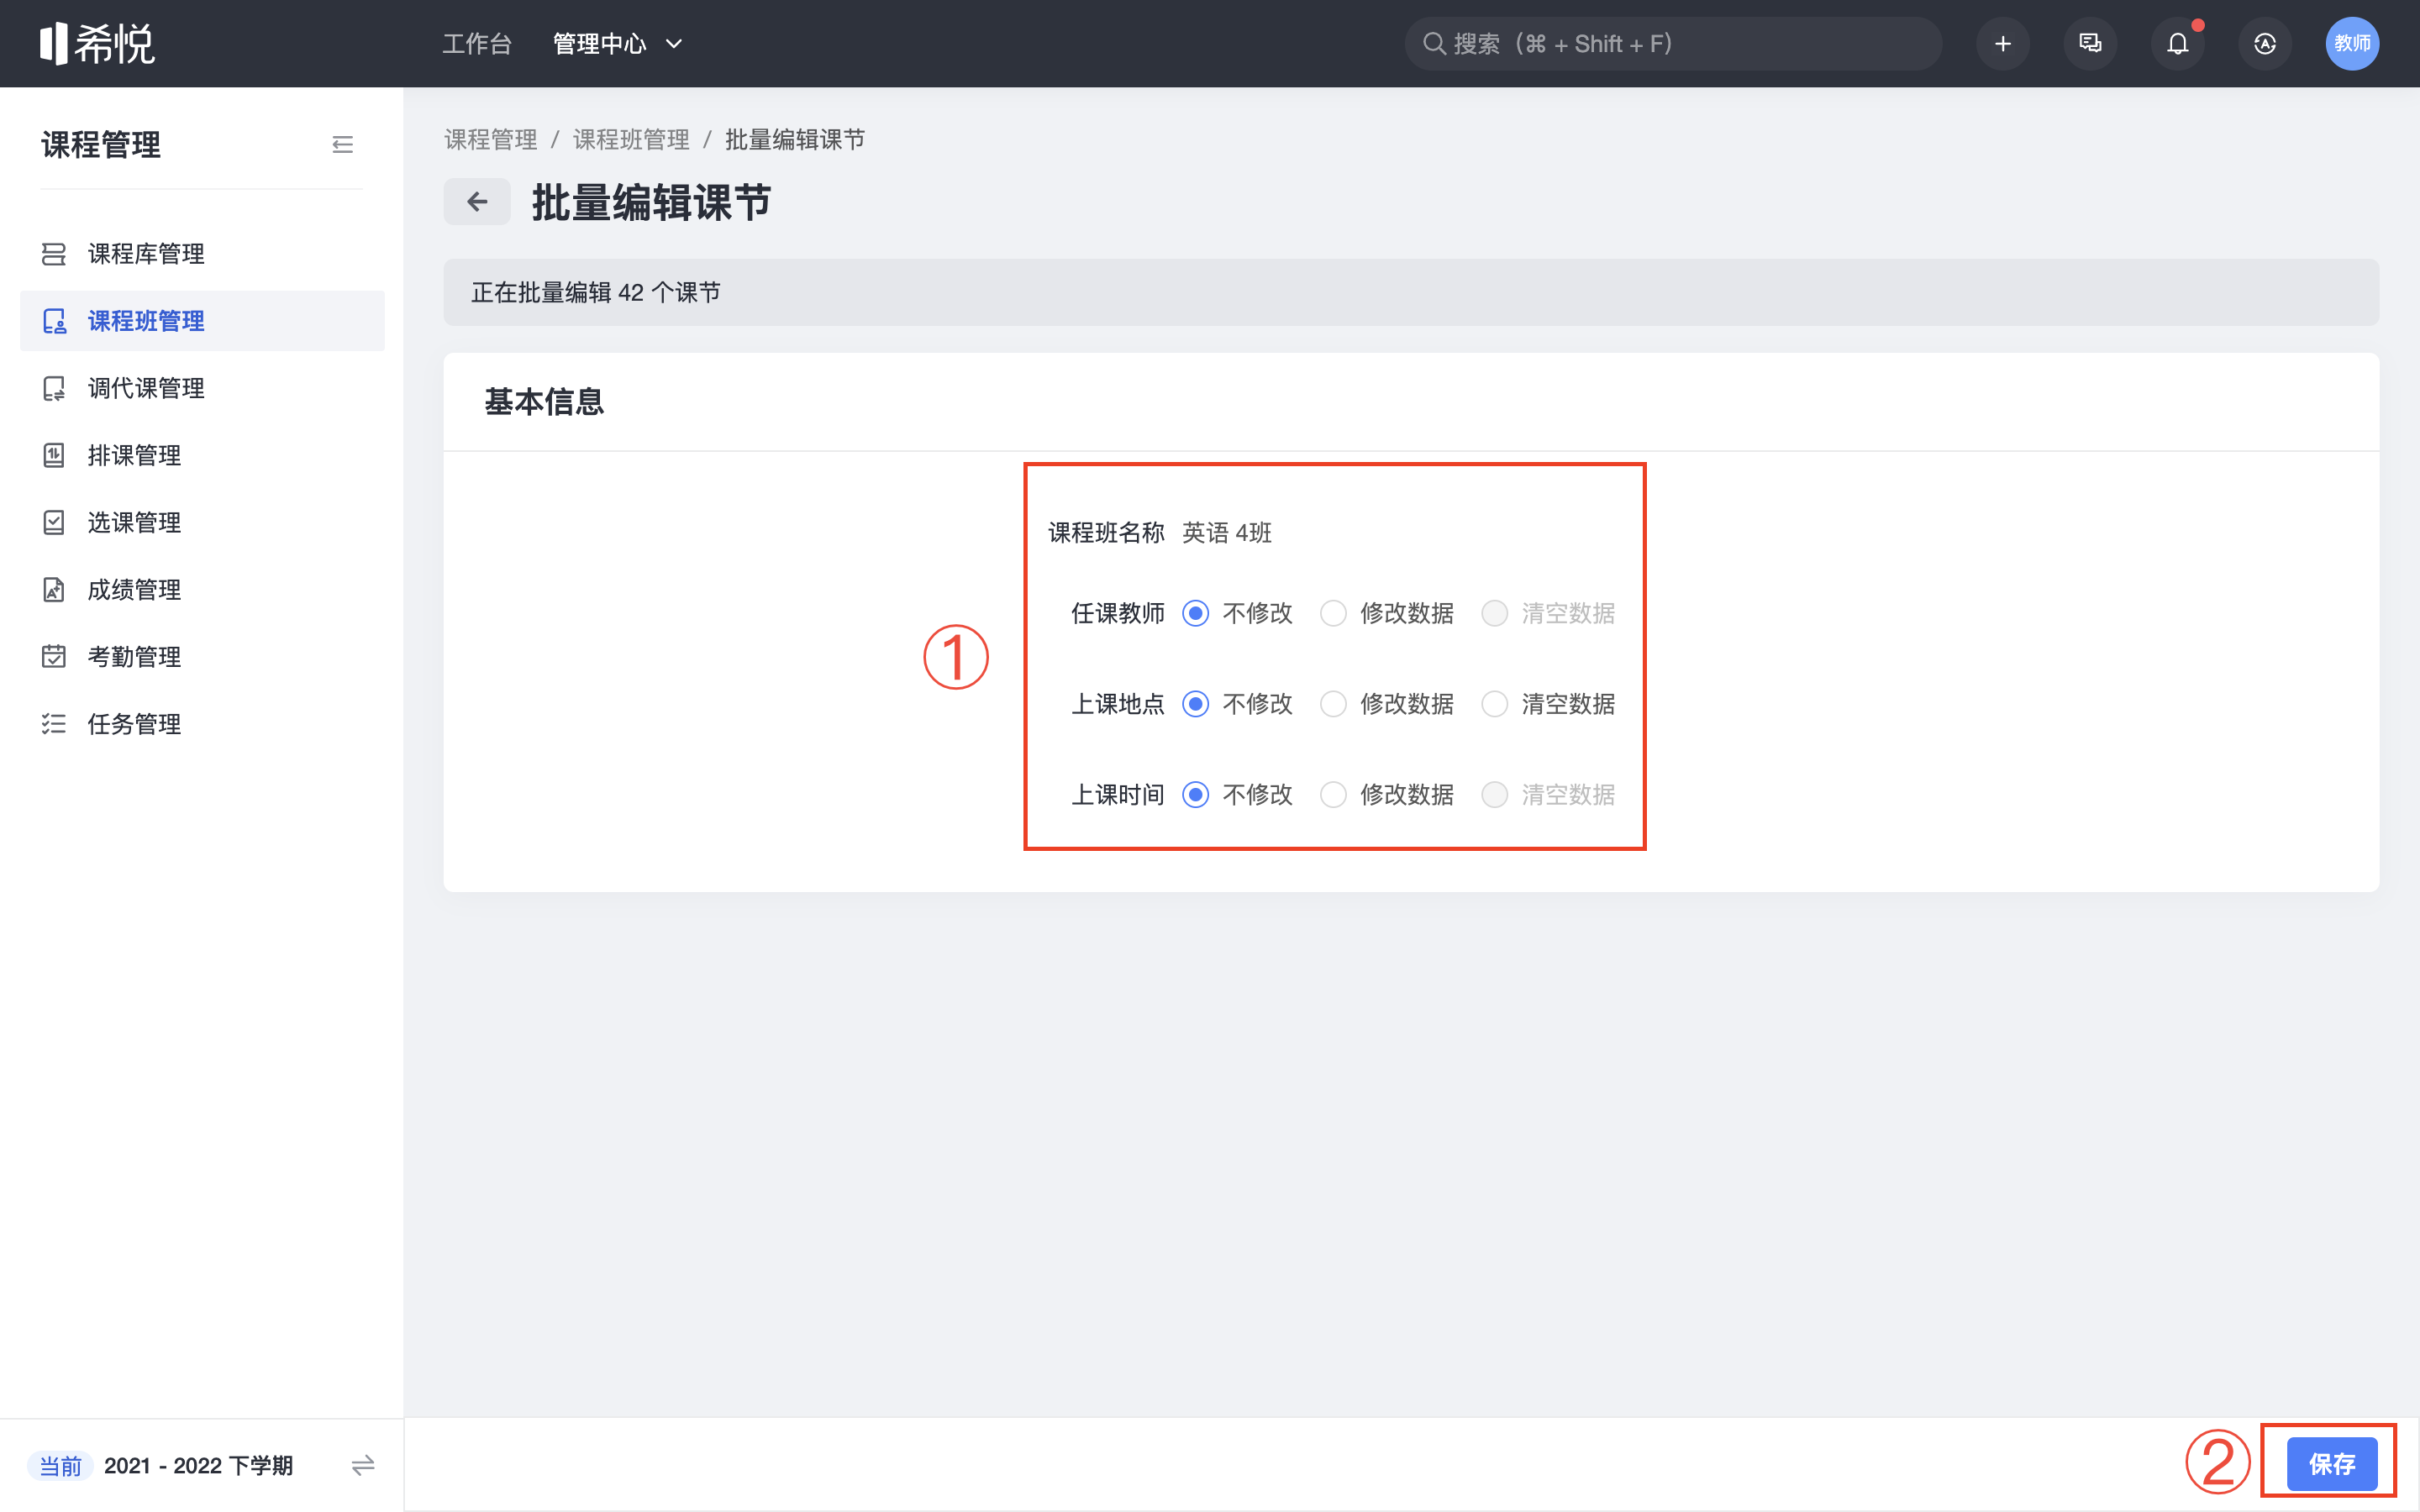This screenshot has height=1512, width=2420.
Task: Open the 工作台 top navigation item
Action: (x=477, y=44)
